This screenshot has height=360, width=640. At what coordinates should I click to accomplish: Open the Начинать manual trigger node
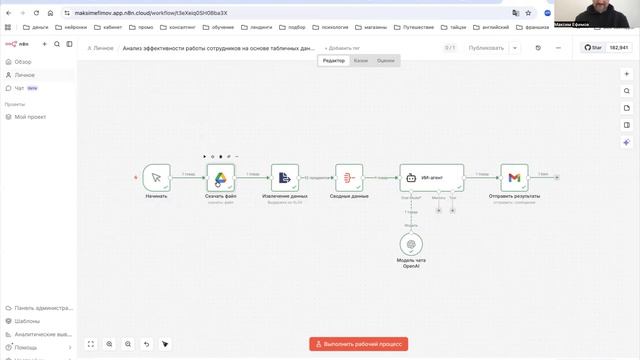click(x=156, y=178)
